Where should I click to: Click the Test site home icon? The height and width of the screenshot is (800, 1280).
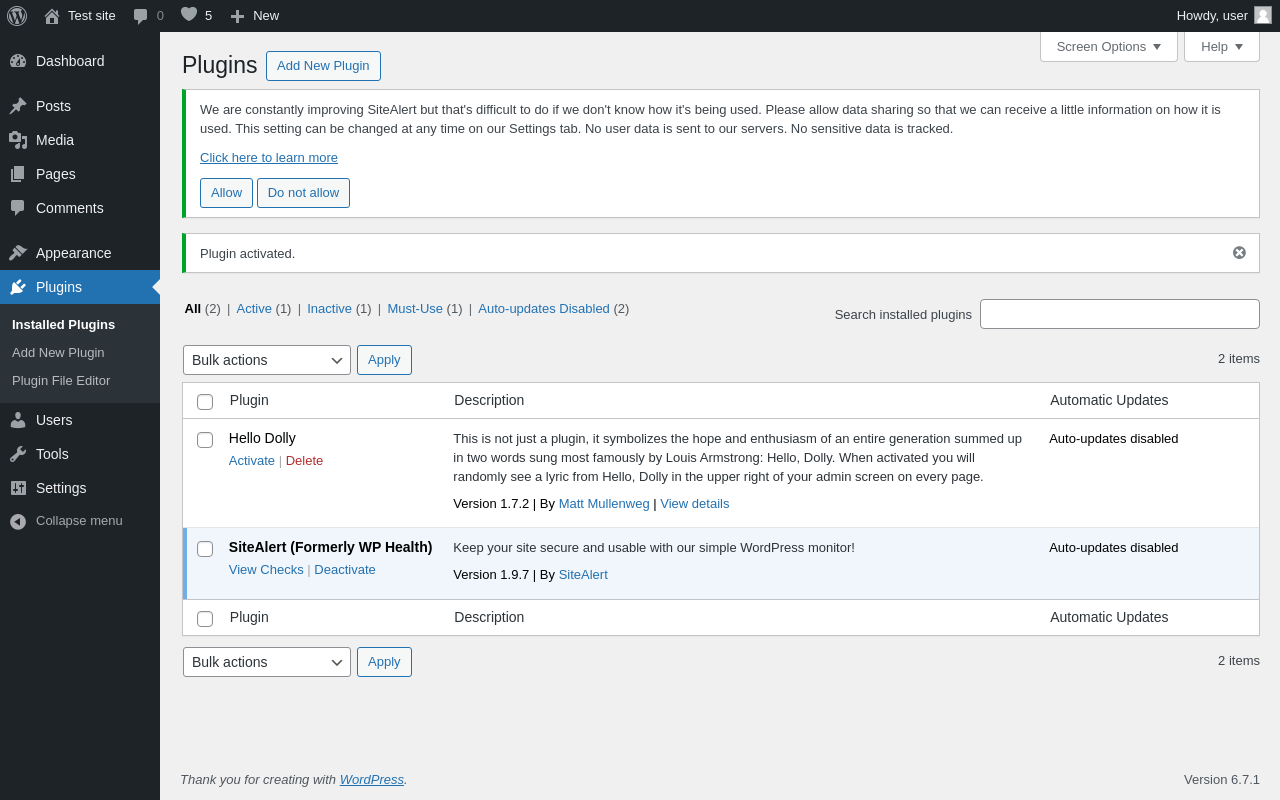coord(52,16)
